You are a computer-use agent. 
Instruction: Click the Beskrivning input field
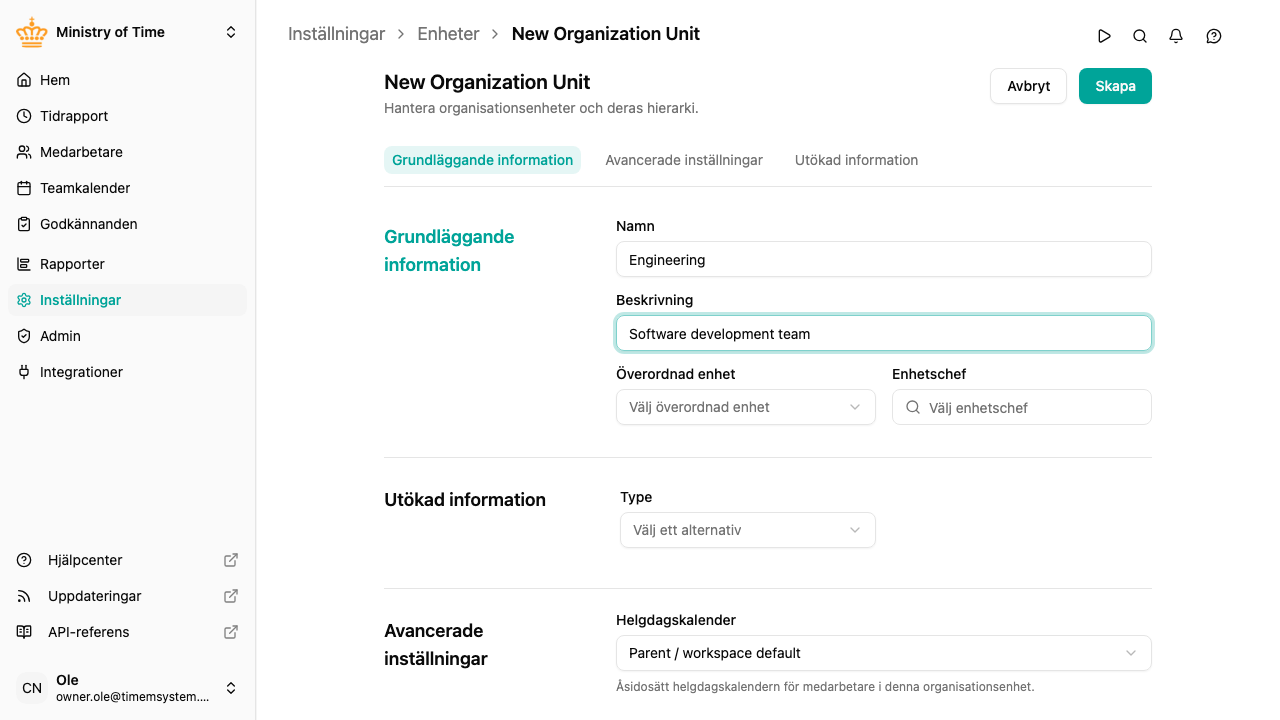tap(884, 333)
